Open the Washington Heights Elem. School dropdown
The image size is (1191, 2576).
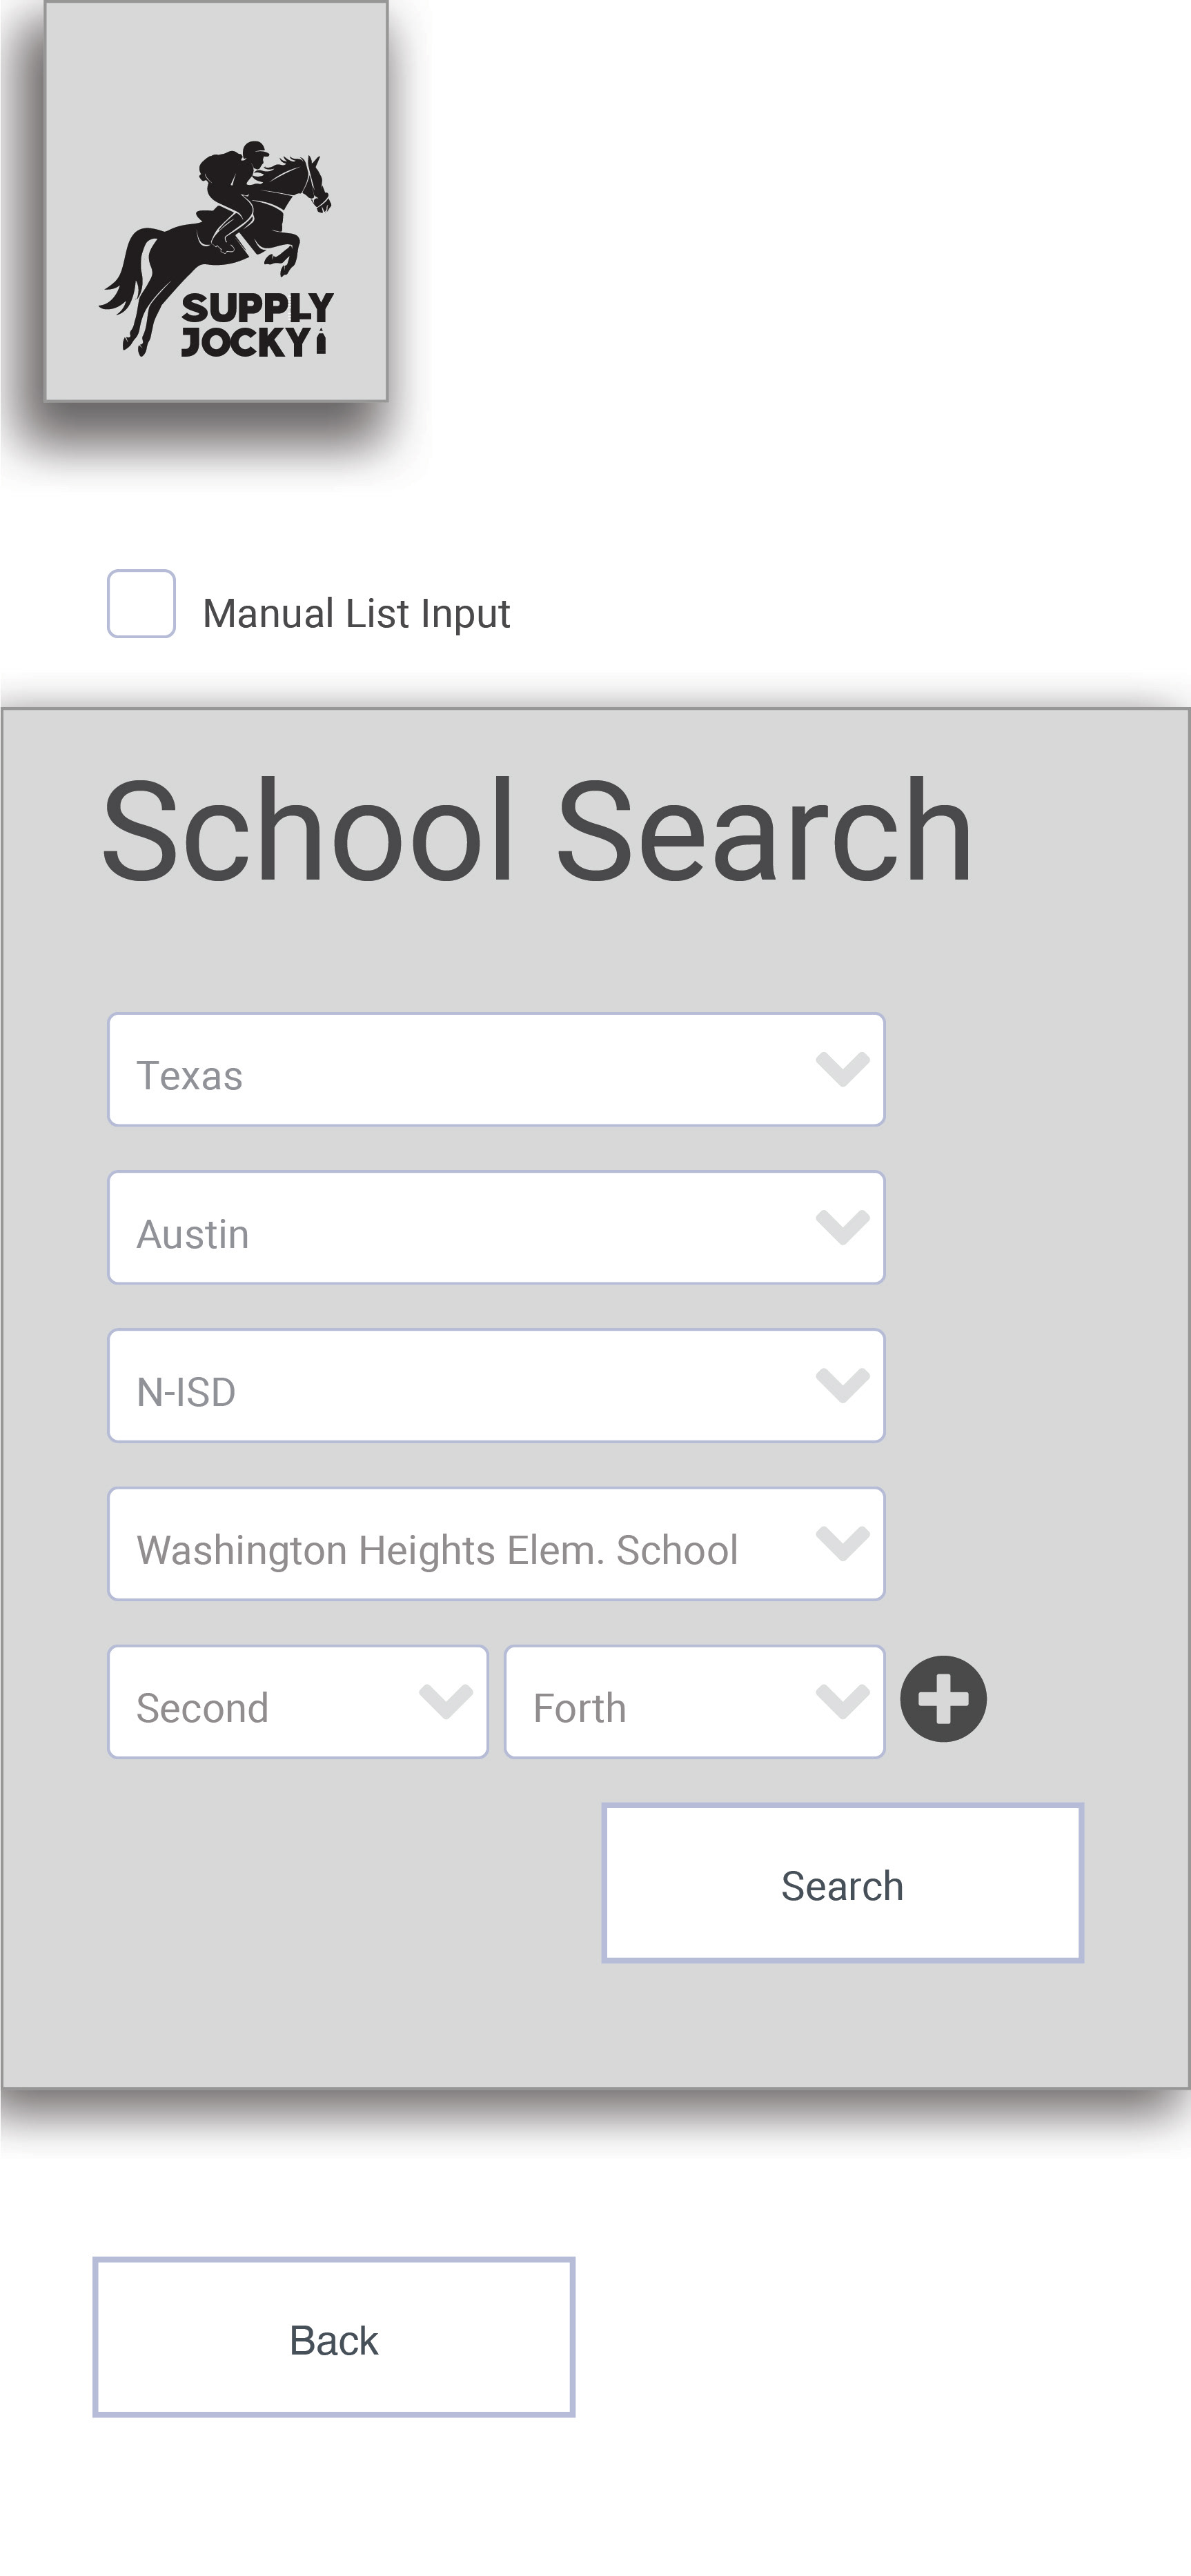496,1543
